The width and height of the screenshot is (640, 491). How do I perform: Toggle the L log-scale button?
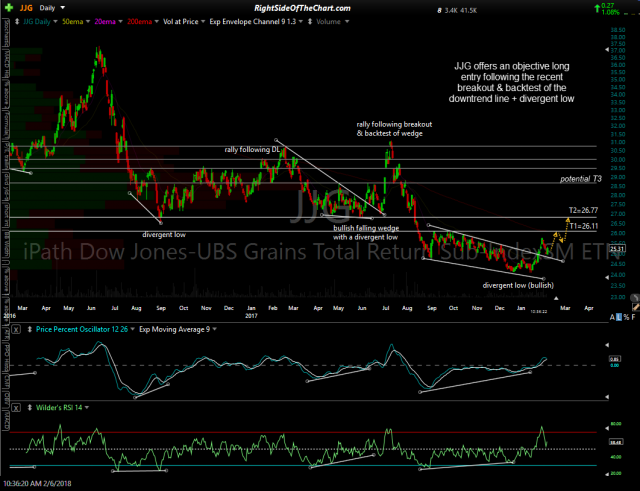pos(619,317)
